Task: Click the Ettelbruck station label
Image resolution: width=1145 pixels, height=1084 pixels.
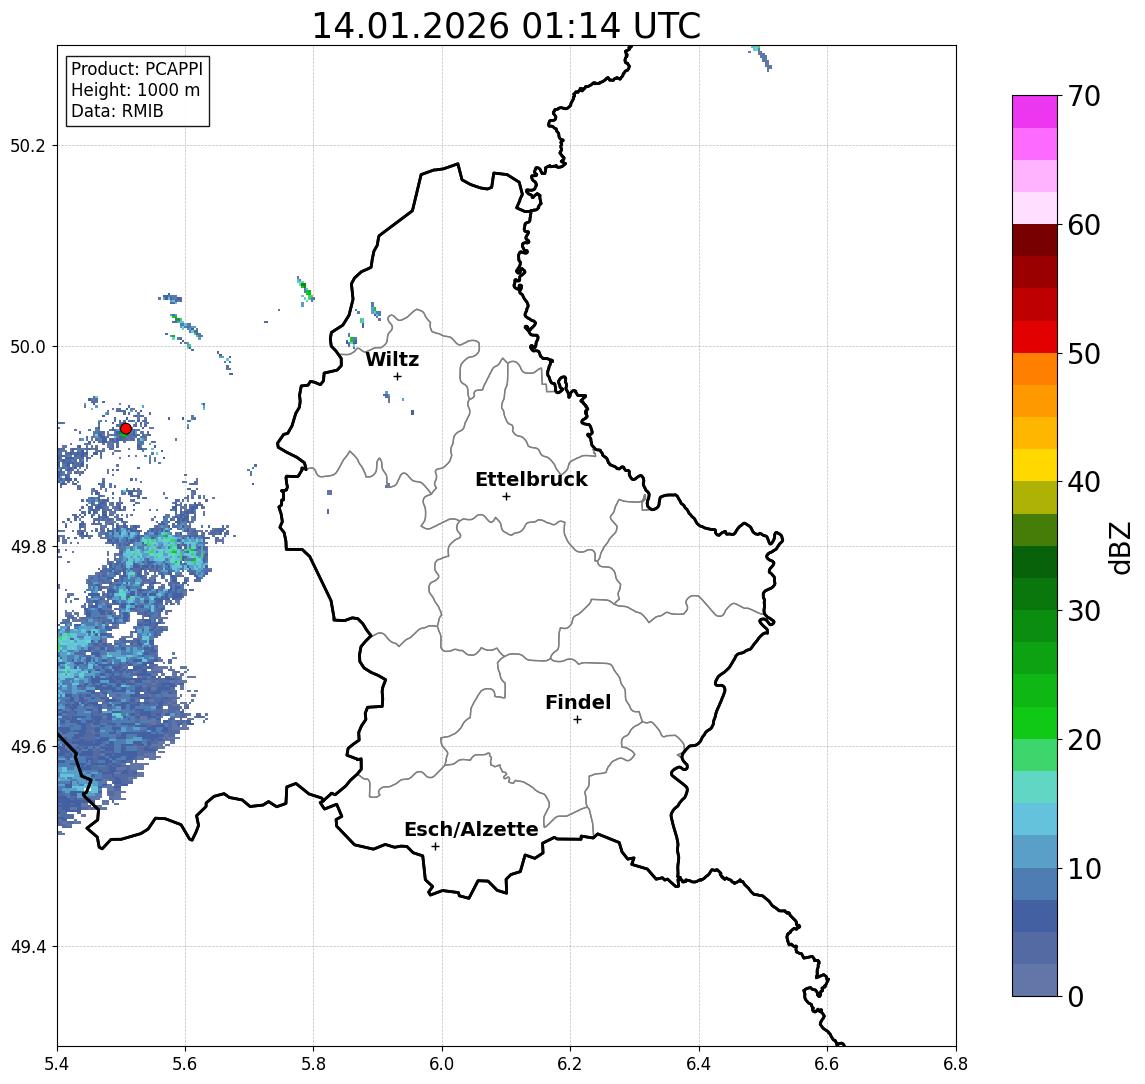Action: [531, 479]
